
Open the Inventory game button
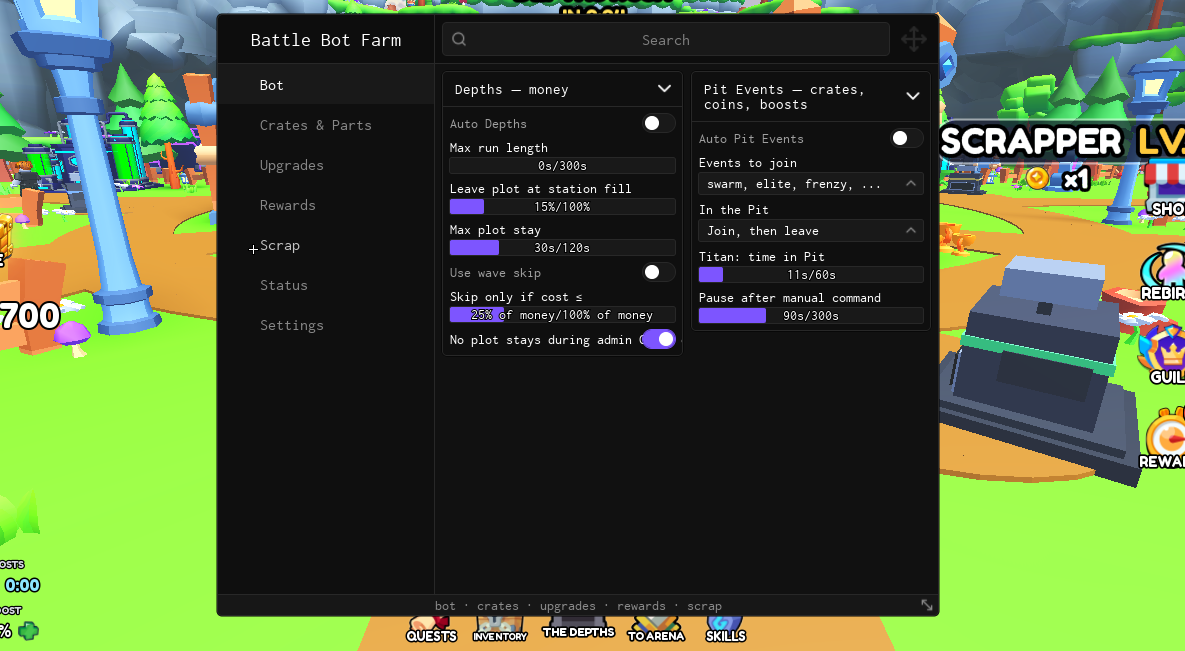coord(500,629)
